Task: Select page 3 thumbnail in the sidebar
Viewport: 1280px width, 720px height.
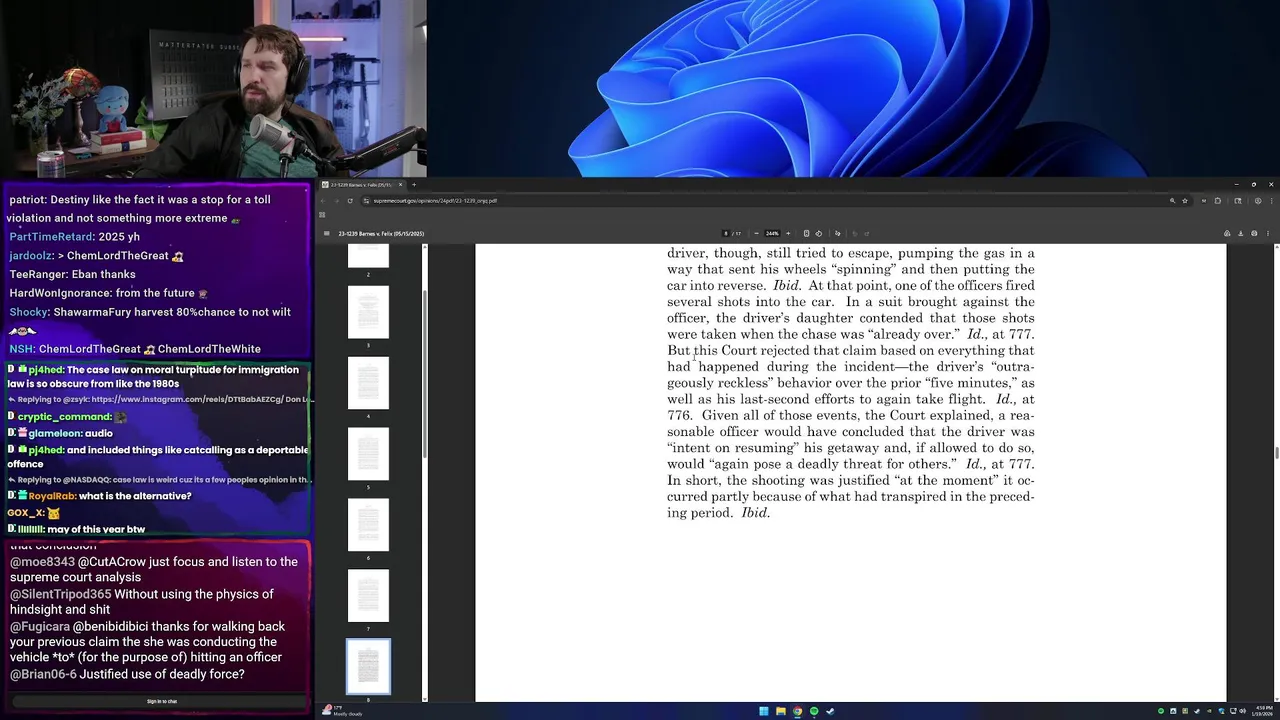Action: coord(368,311)
